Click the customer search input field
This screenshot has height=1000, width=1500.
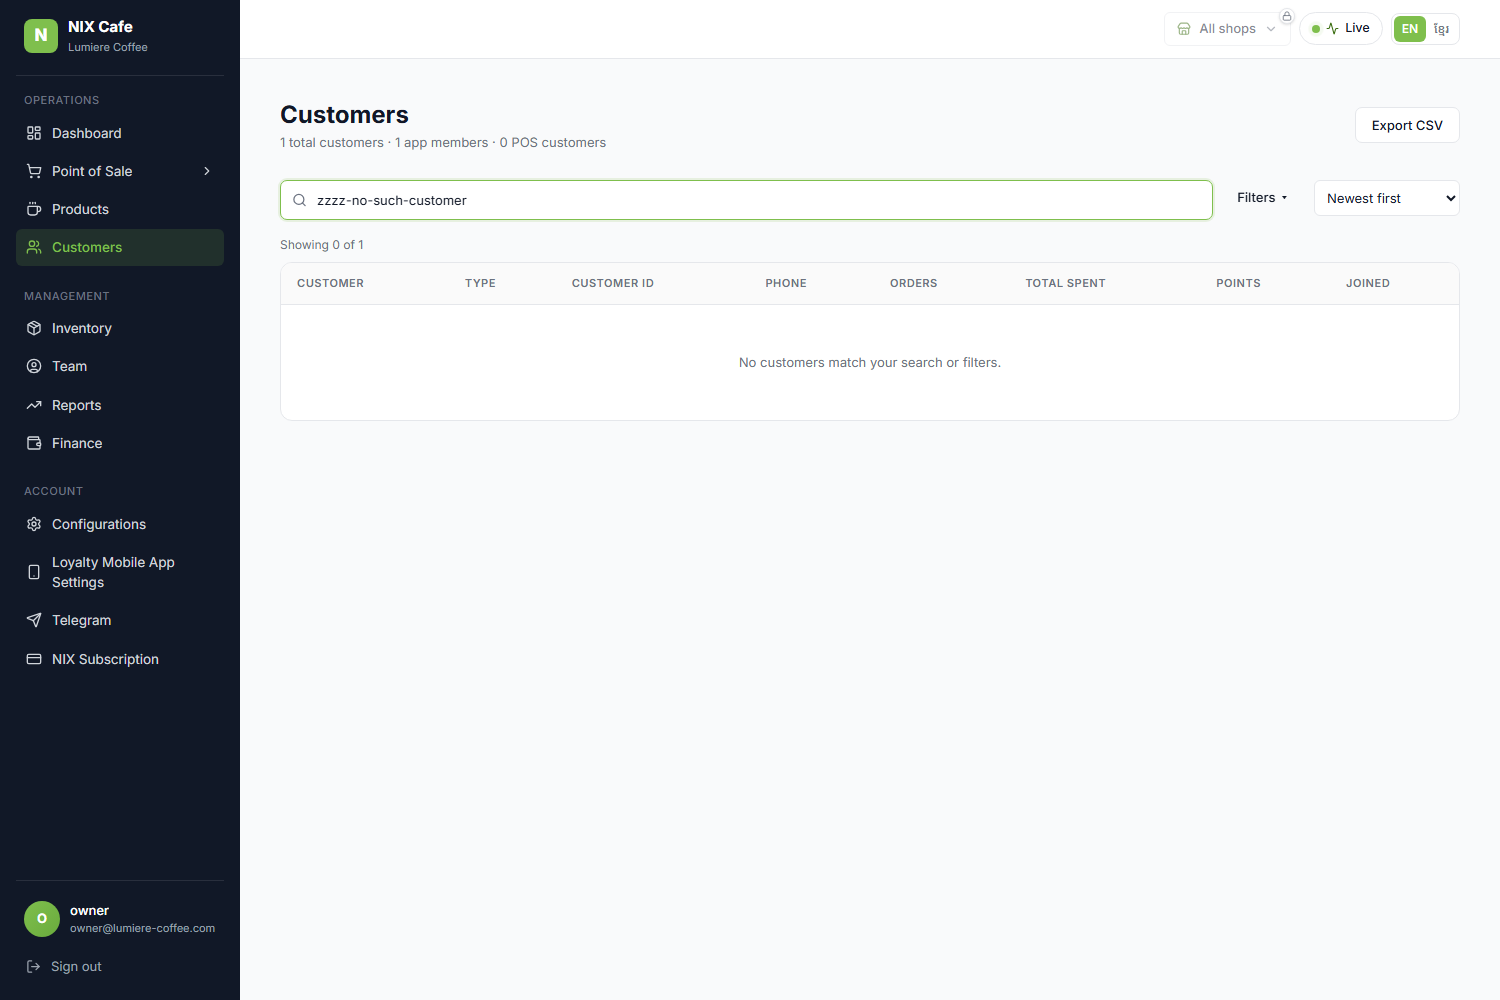pyautogui.click(x=746, y=200)
